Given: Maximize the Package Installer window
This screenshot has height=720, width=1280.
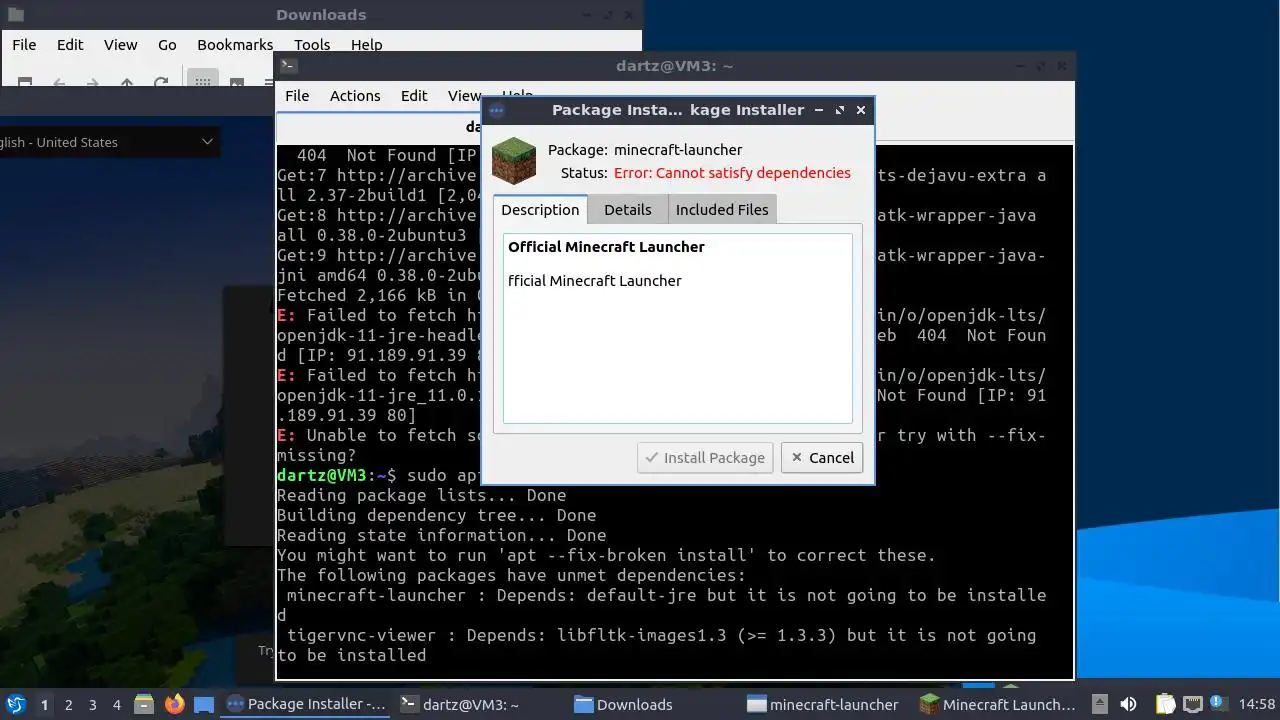Looking at the screenshot, I should (x=840, y=110).
